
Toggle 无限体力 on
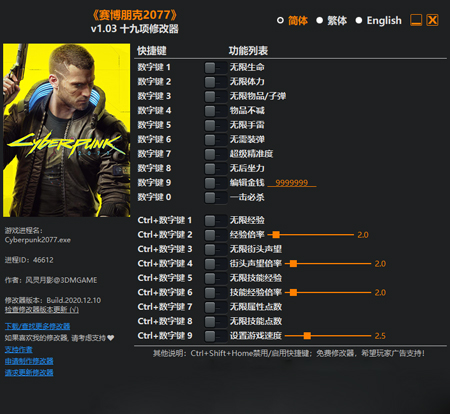pyautogui.click(x=215, y=82)
